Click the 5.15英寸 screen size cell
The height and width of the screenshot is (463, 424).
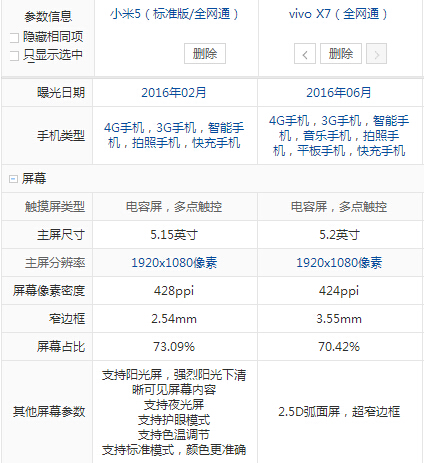[x=174, y=235]
